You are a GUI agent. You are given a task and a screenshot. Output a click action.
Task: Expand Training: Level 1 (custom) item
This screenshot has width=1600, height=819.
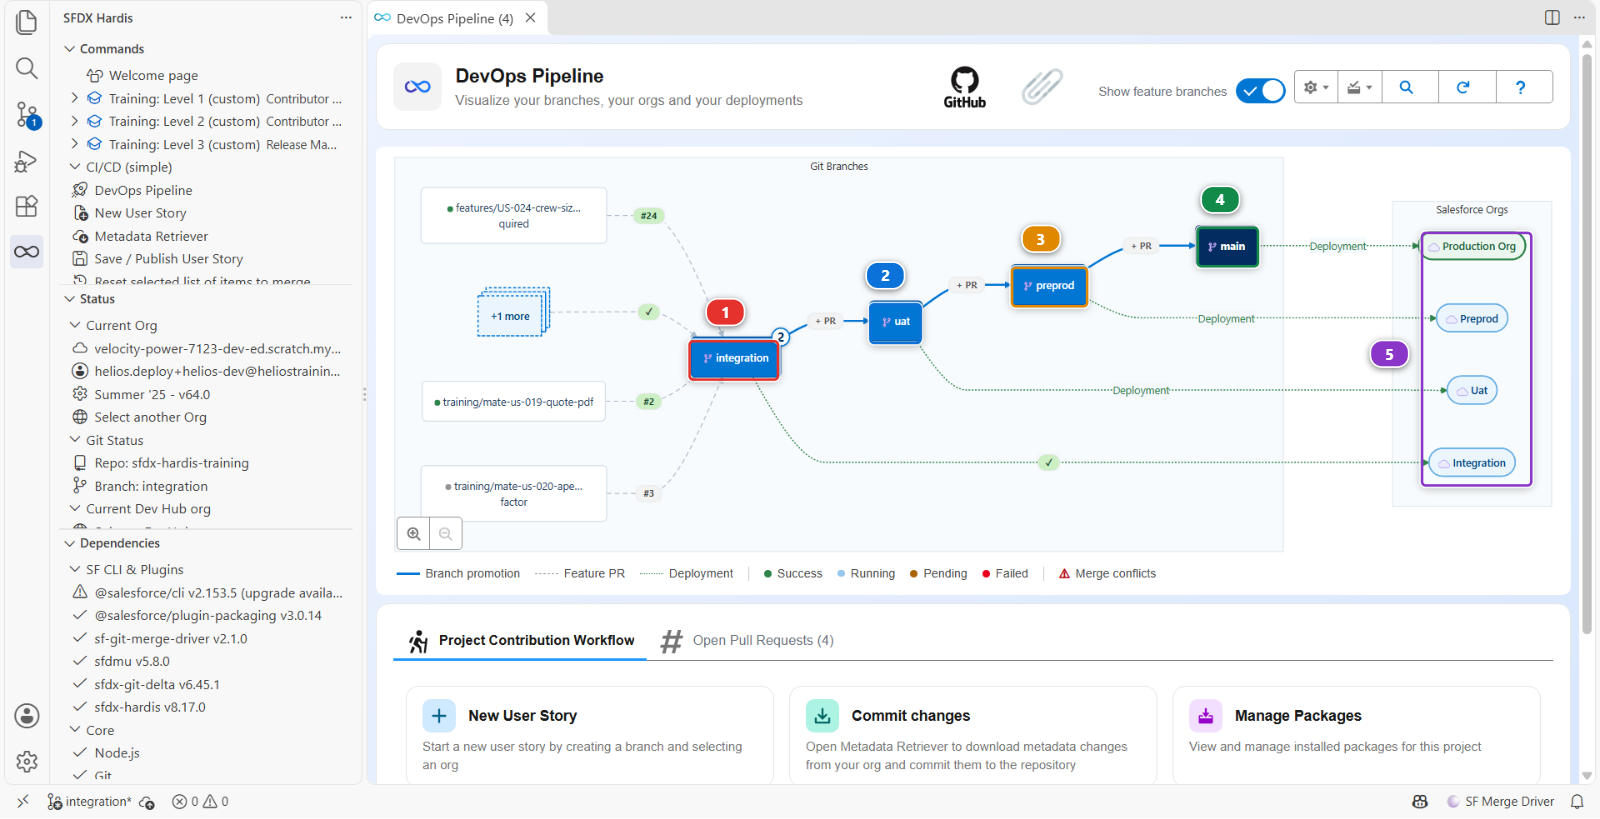tap(74, 98)
